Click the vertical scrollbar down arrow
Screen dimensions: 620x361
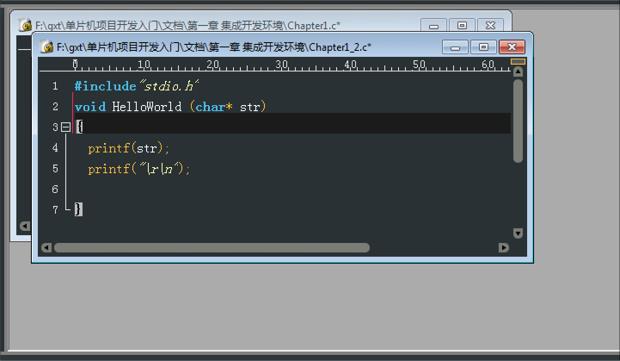518,233
